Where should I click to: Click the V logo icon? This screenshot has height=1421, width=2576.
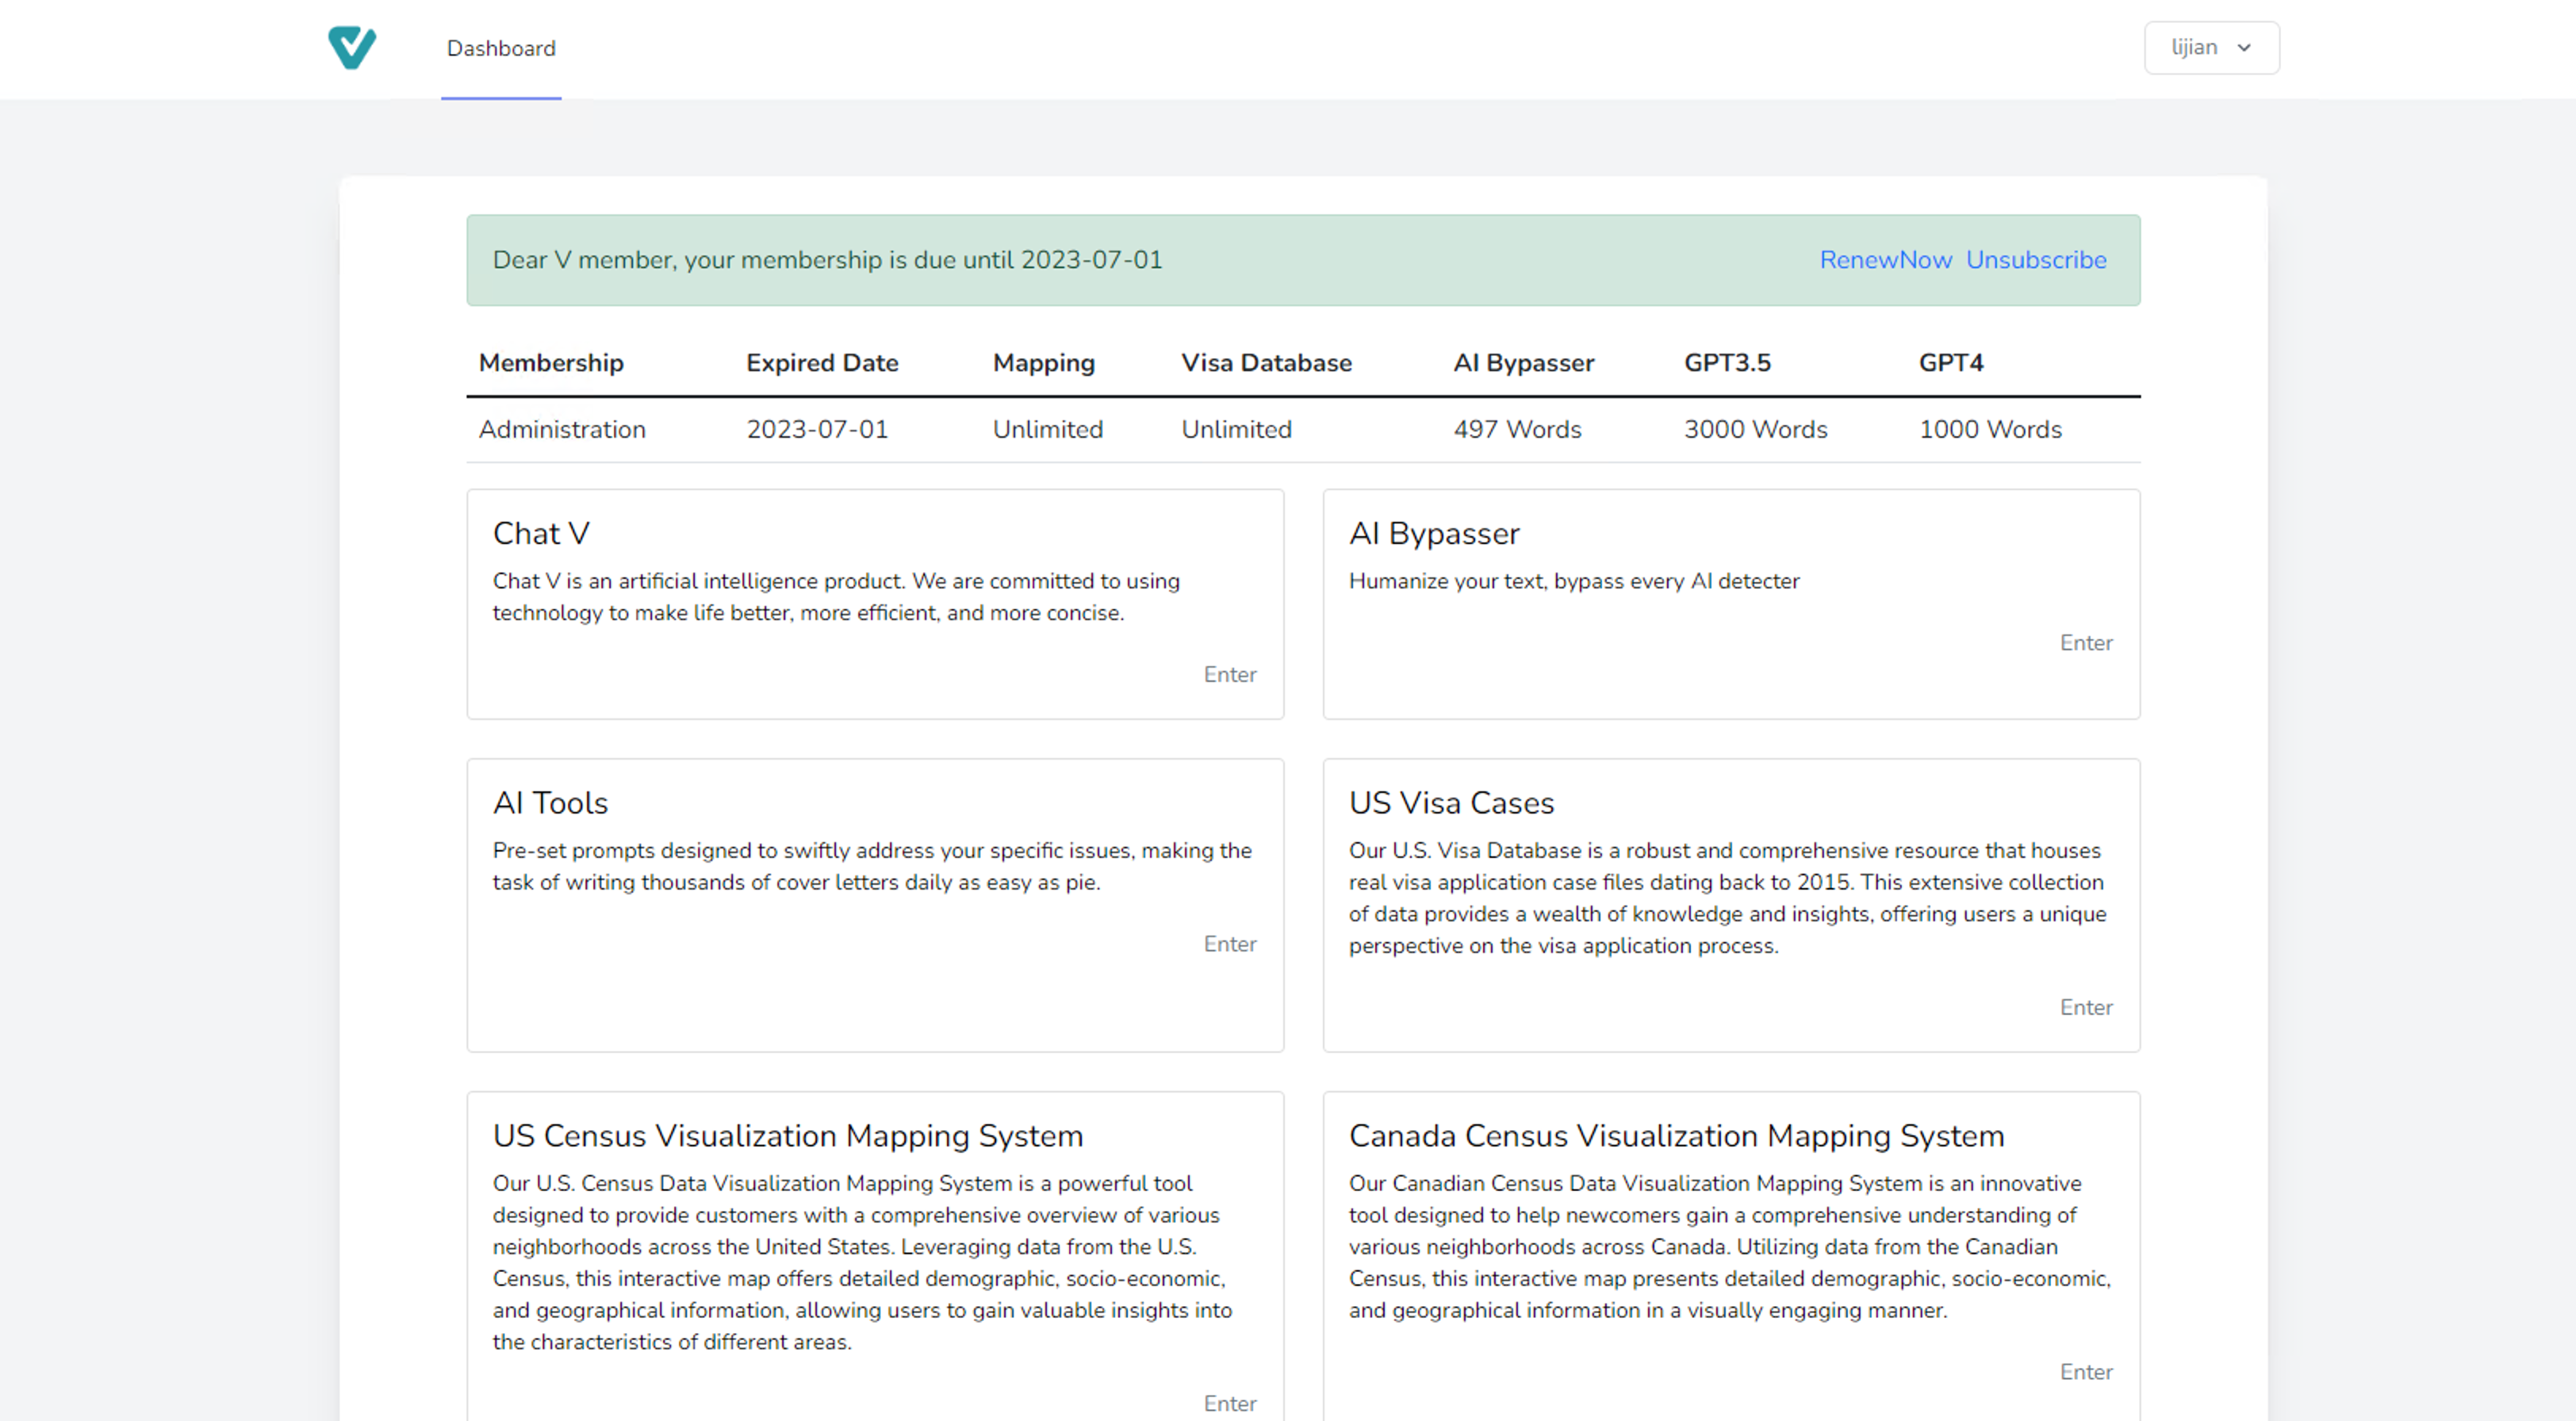[351, 47]
